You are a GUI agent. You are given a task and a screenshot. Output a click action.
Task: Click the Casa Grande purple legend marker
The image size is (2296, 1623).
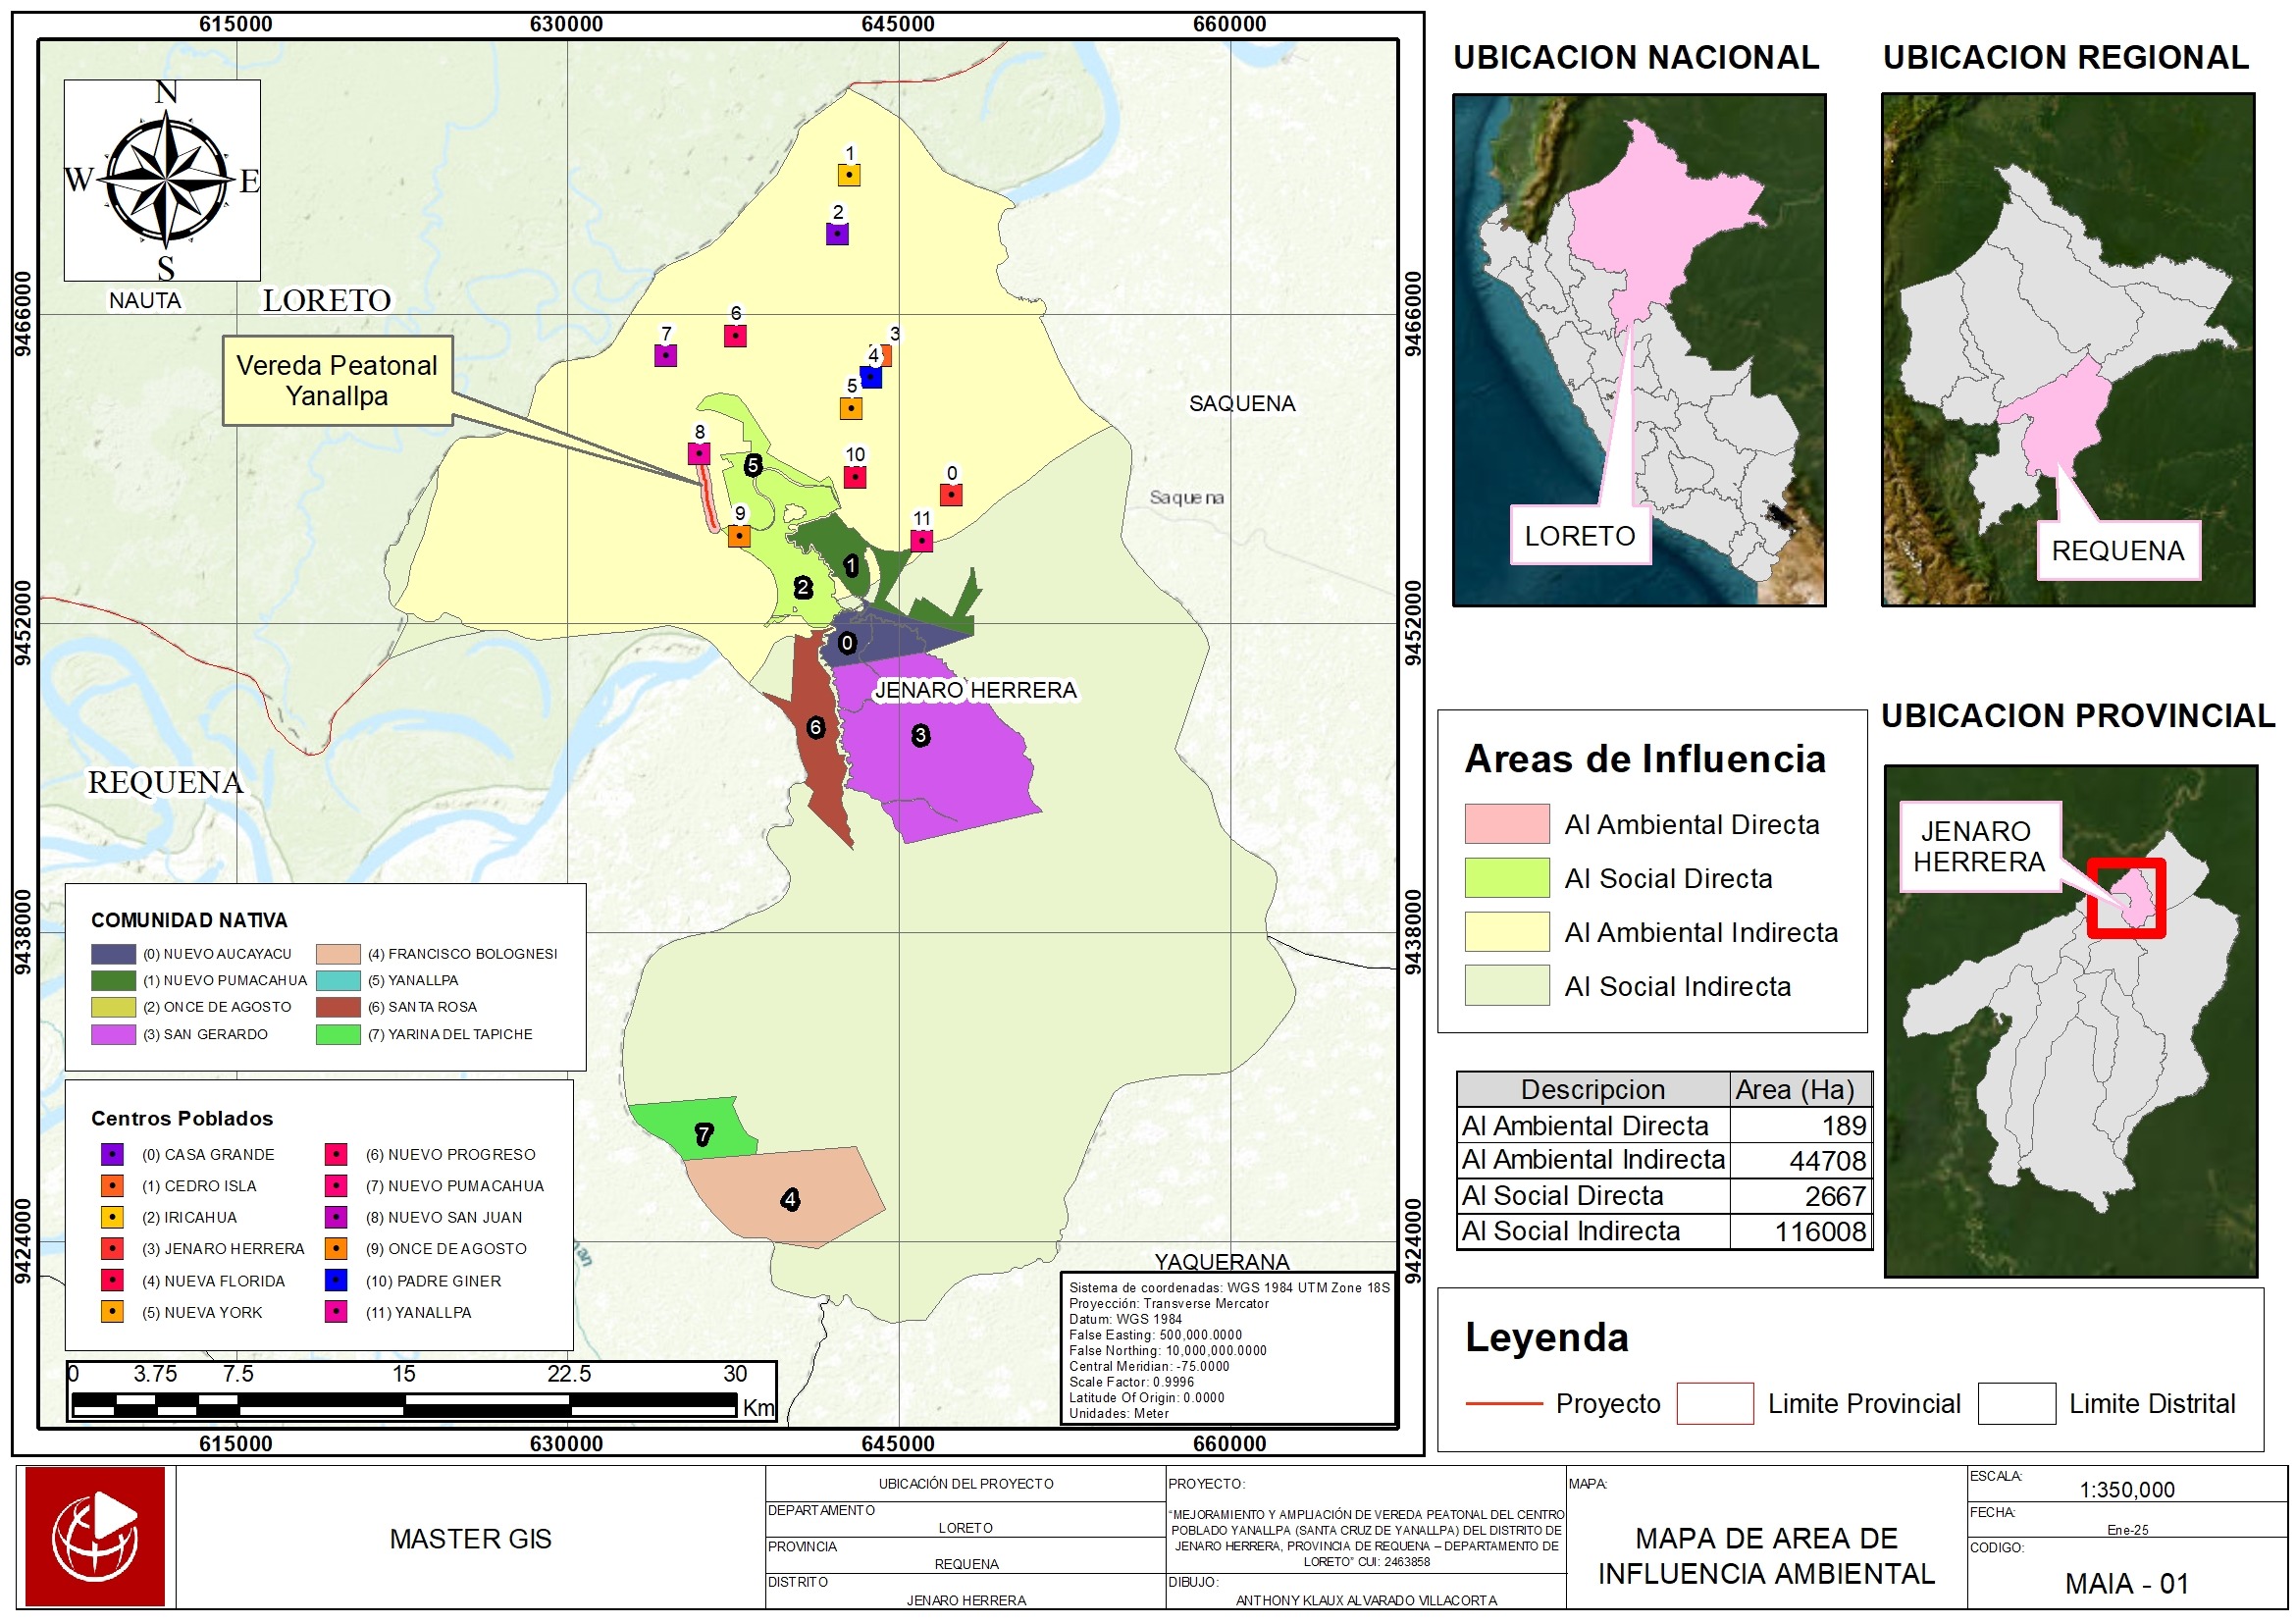click(x=112, y=1155)
